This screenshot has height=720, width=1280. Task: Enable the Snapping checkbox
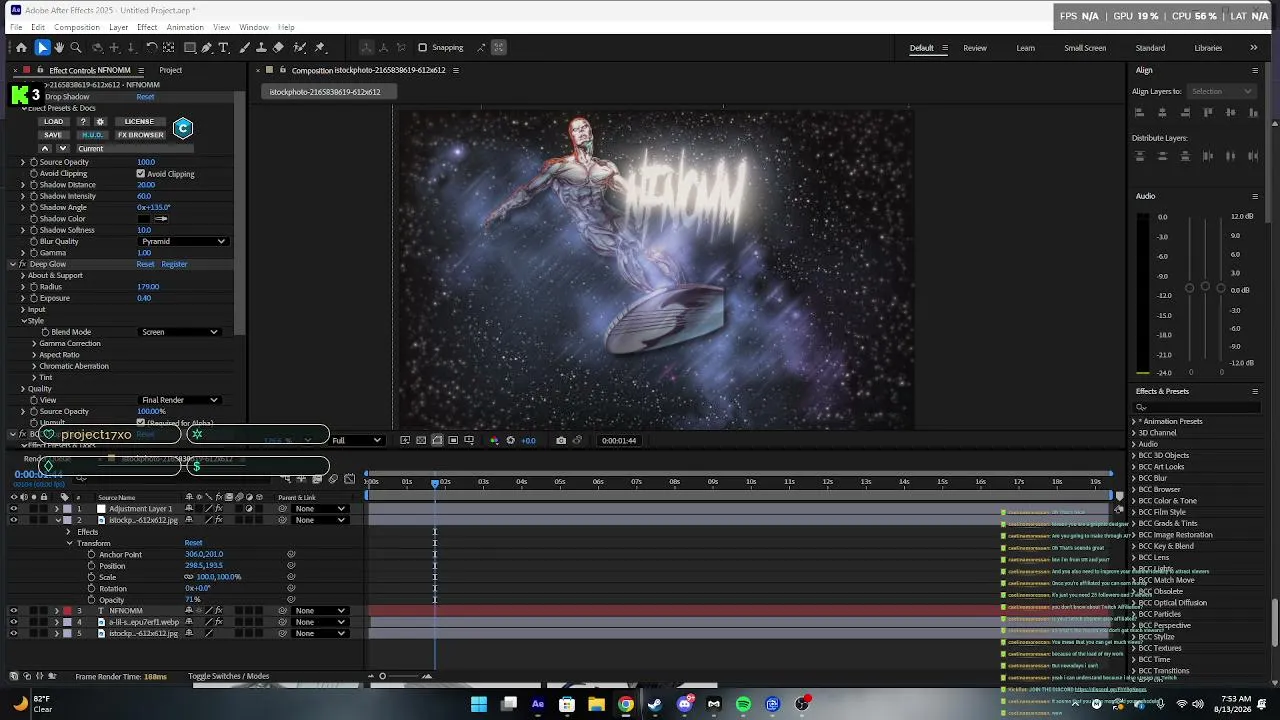[x=422, y=47]
